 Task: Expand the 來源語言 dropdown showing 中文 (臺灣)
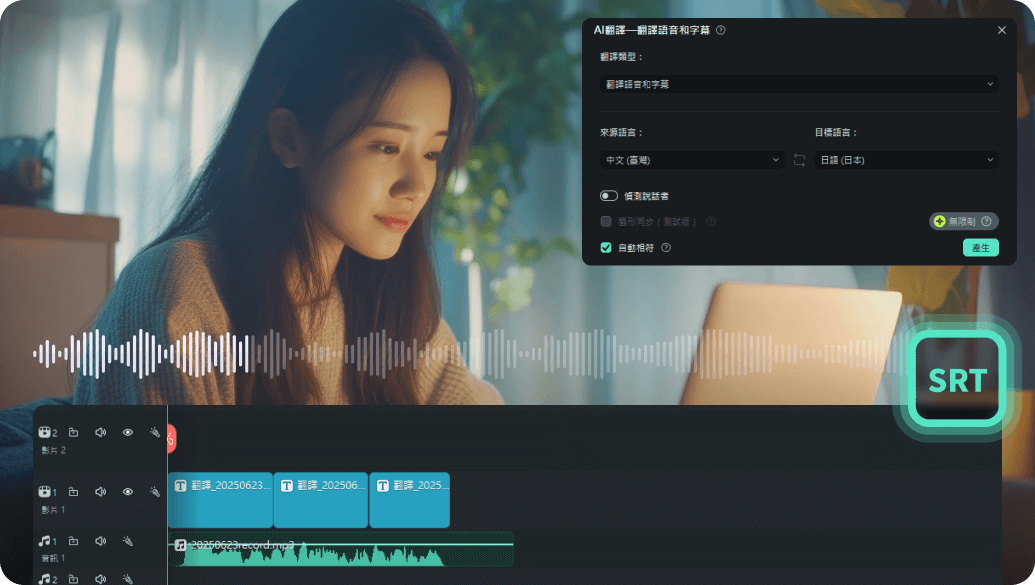coord(692,160)
